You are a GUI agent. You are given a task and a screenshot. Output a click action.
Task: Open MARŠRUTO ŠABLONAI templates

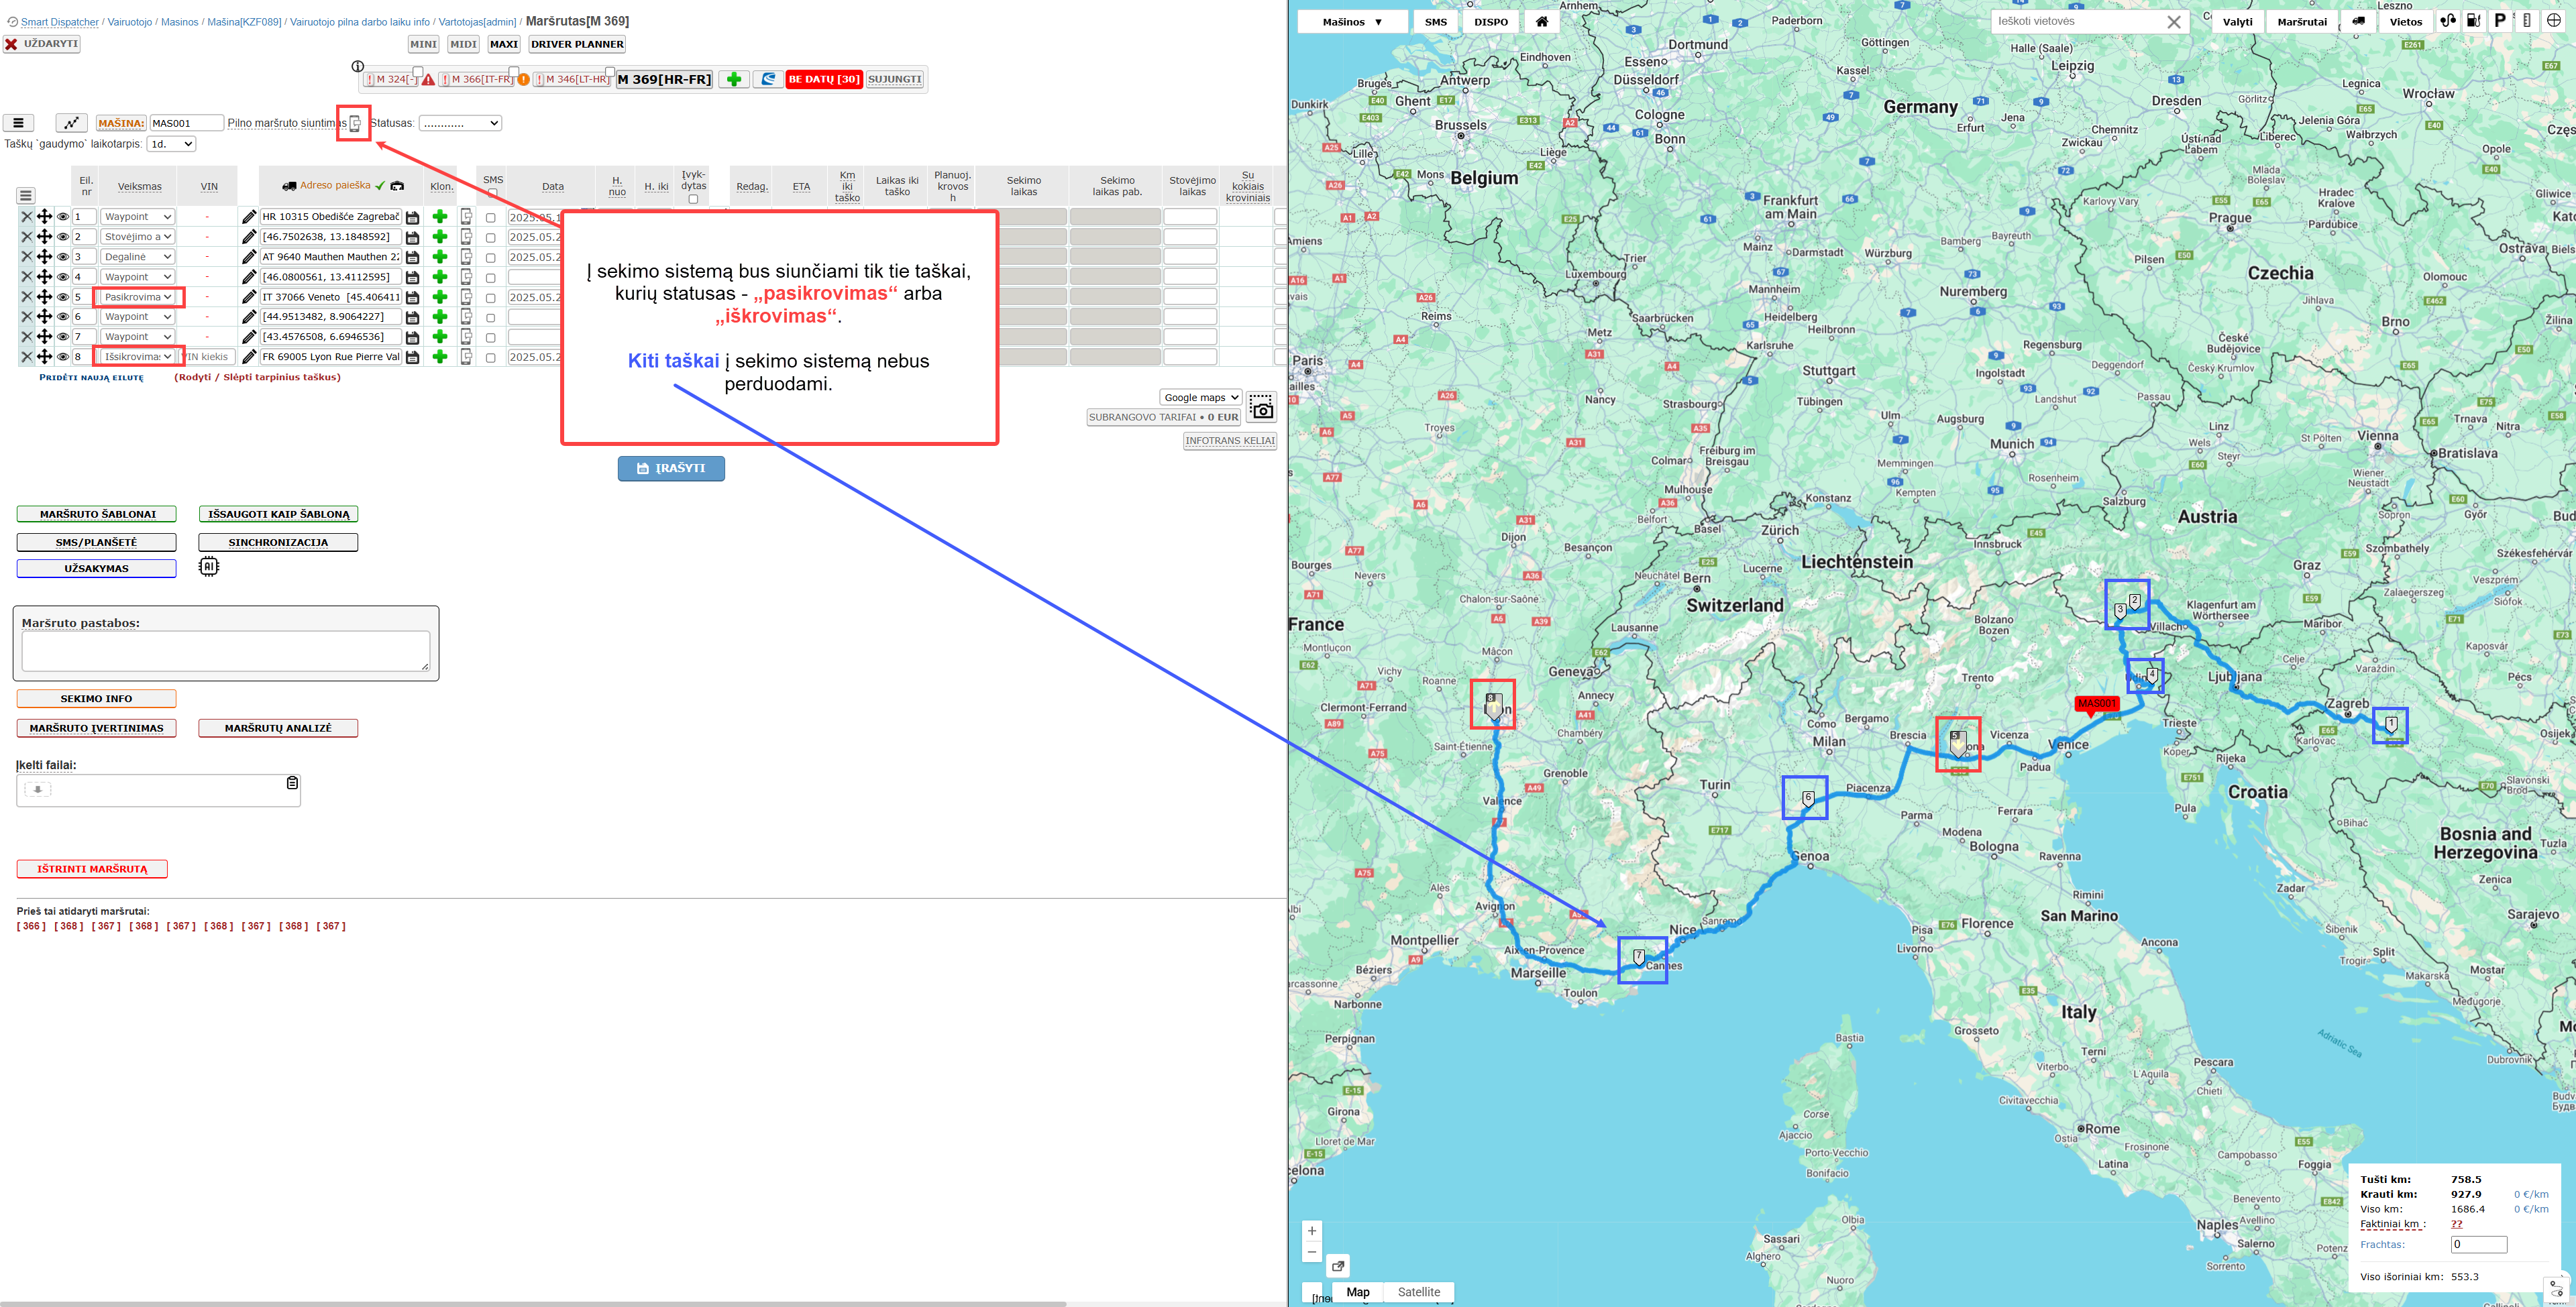coord(97,514)
